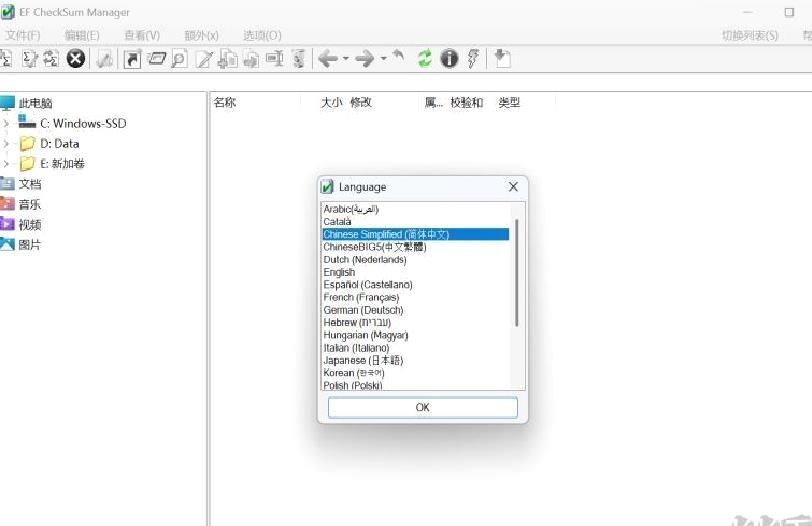Select ChineseBIG5(中文繁體) language
812x526 pixels.
click(x=415, y=247)
